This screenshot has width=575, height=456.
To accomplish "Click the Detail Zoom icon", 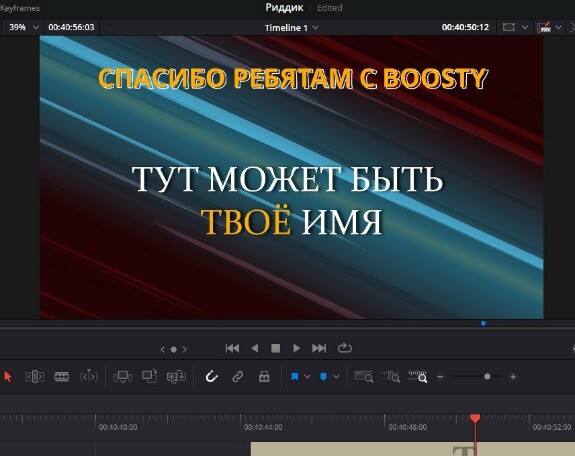I will [391, 377].
